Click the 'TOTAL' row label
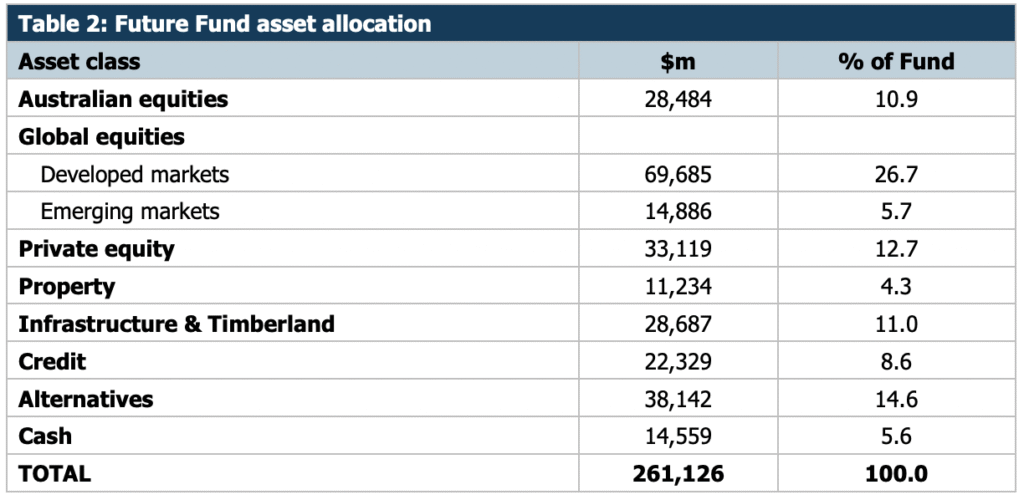 tap(54, 474)
